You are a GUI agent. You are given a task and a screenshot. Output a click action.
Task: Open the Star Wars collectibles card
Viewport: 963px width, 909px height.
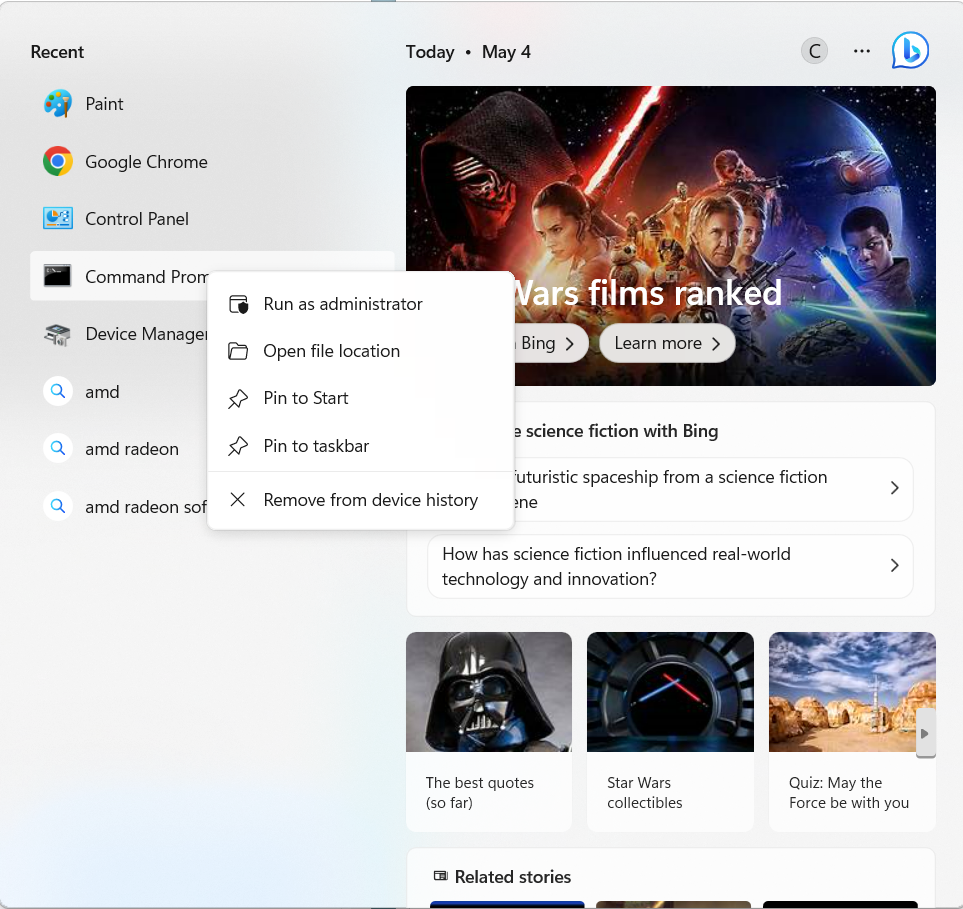click(x=670, y=730)
